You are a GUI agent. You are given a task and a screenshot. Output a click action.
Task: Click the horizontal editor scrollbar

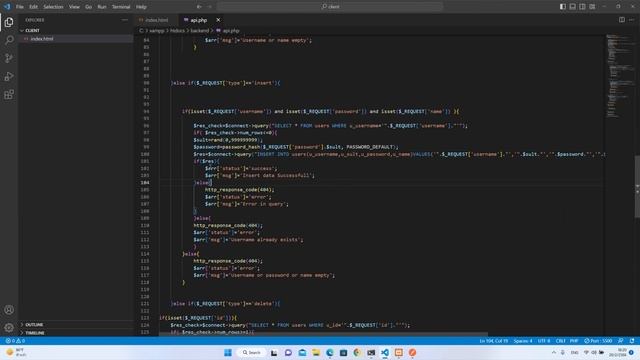pyautogui.click(x=323, y=334)
